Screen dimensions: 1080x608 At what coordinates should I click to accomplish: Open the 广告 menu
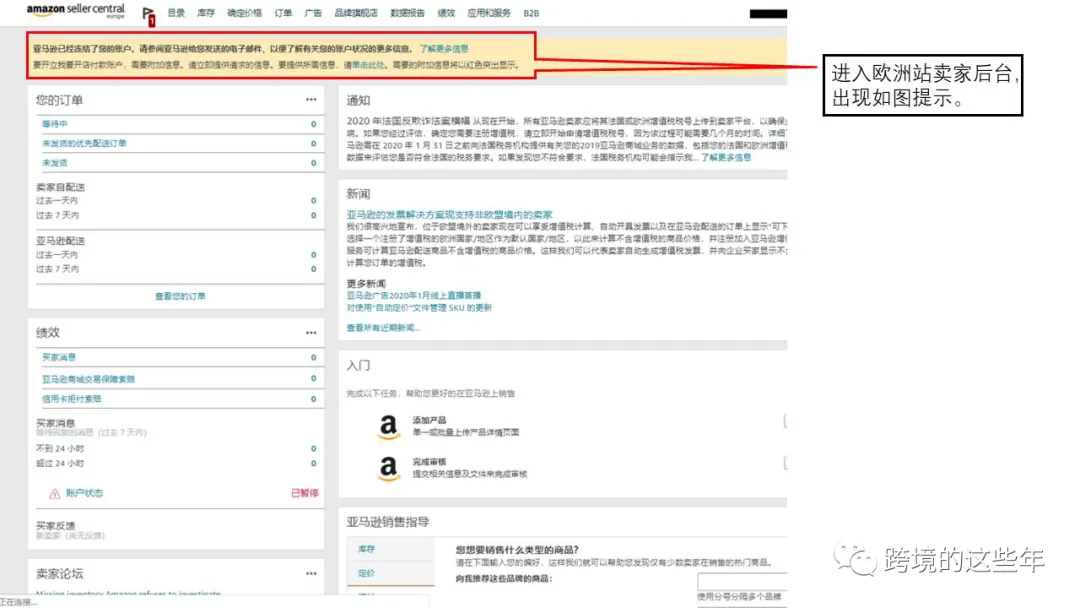[x=313, y=13]
